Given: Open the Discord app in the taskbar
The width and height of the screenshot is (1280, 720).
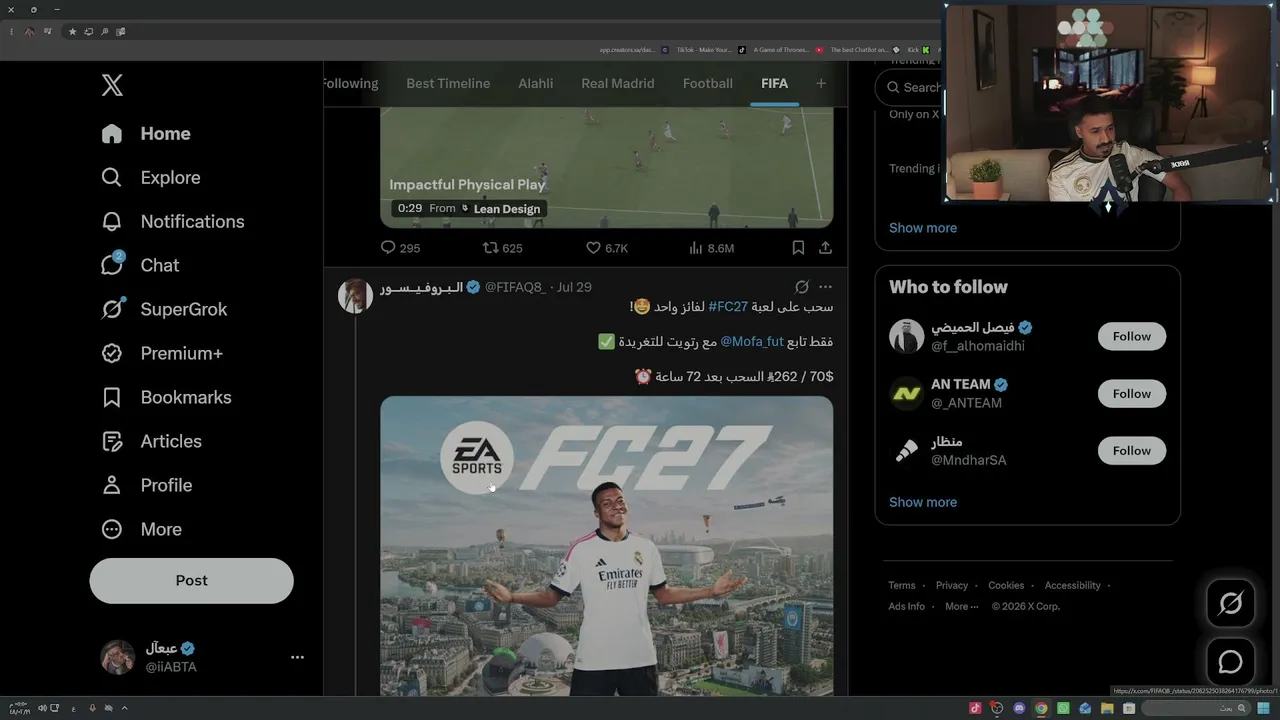Looking at the screenshot, I should (1019, 709).
